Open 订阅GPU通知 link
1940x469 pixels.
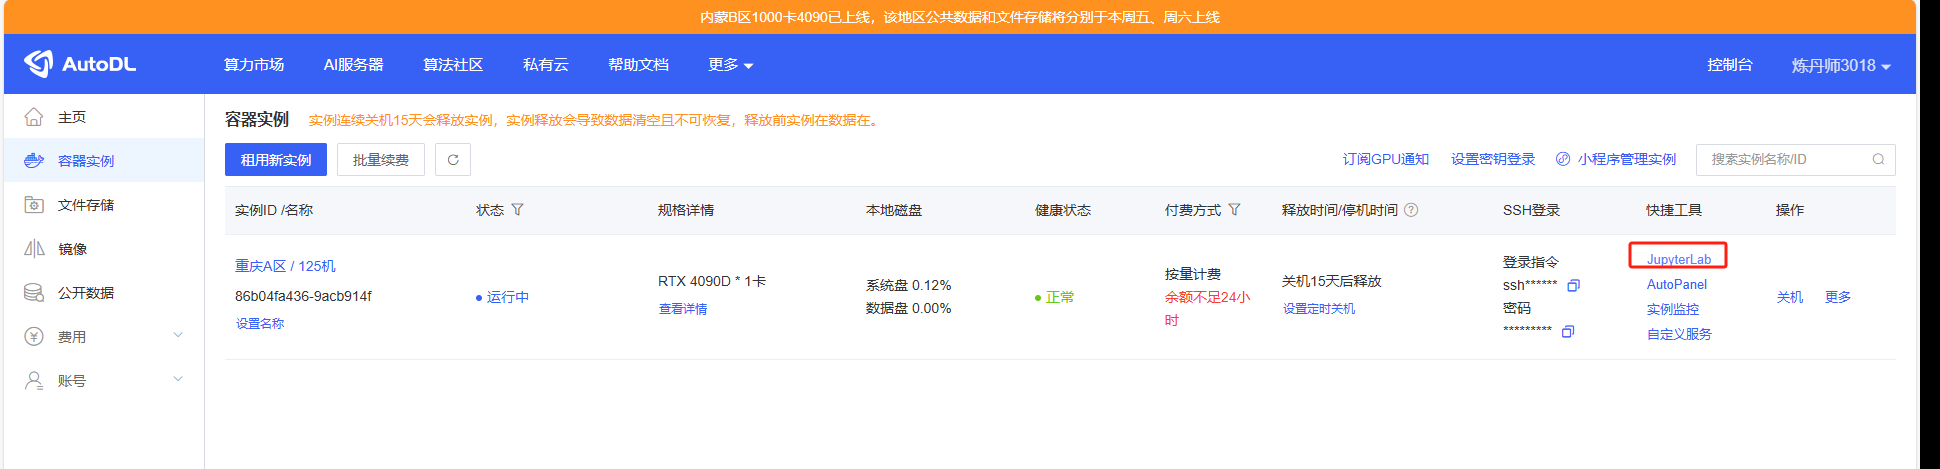[x=1385, y=160]
